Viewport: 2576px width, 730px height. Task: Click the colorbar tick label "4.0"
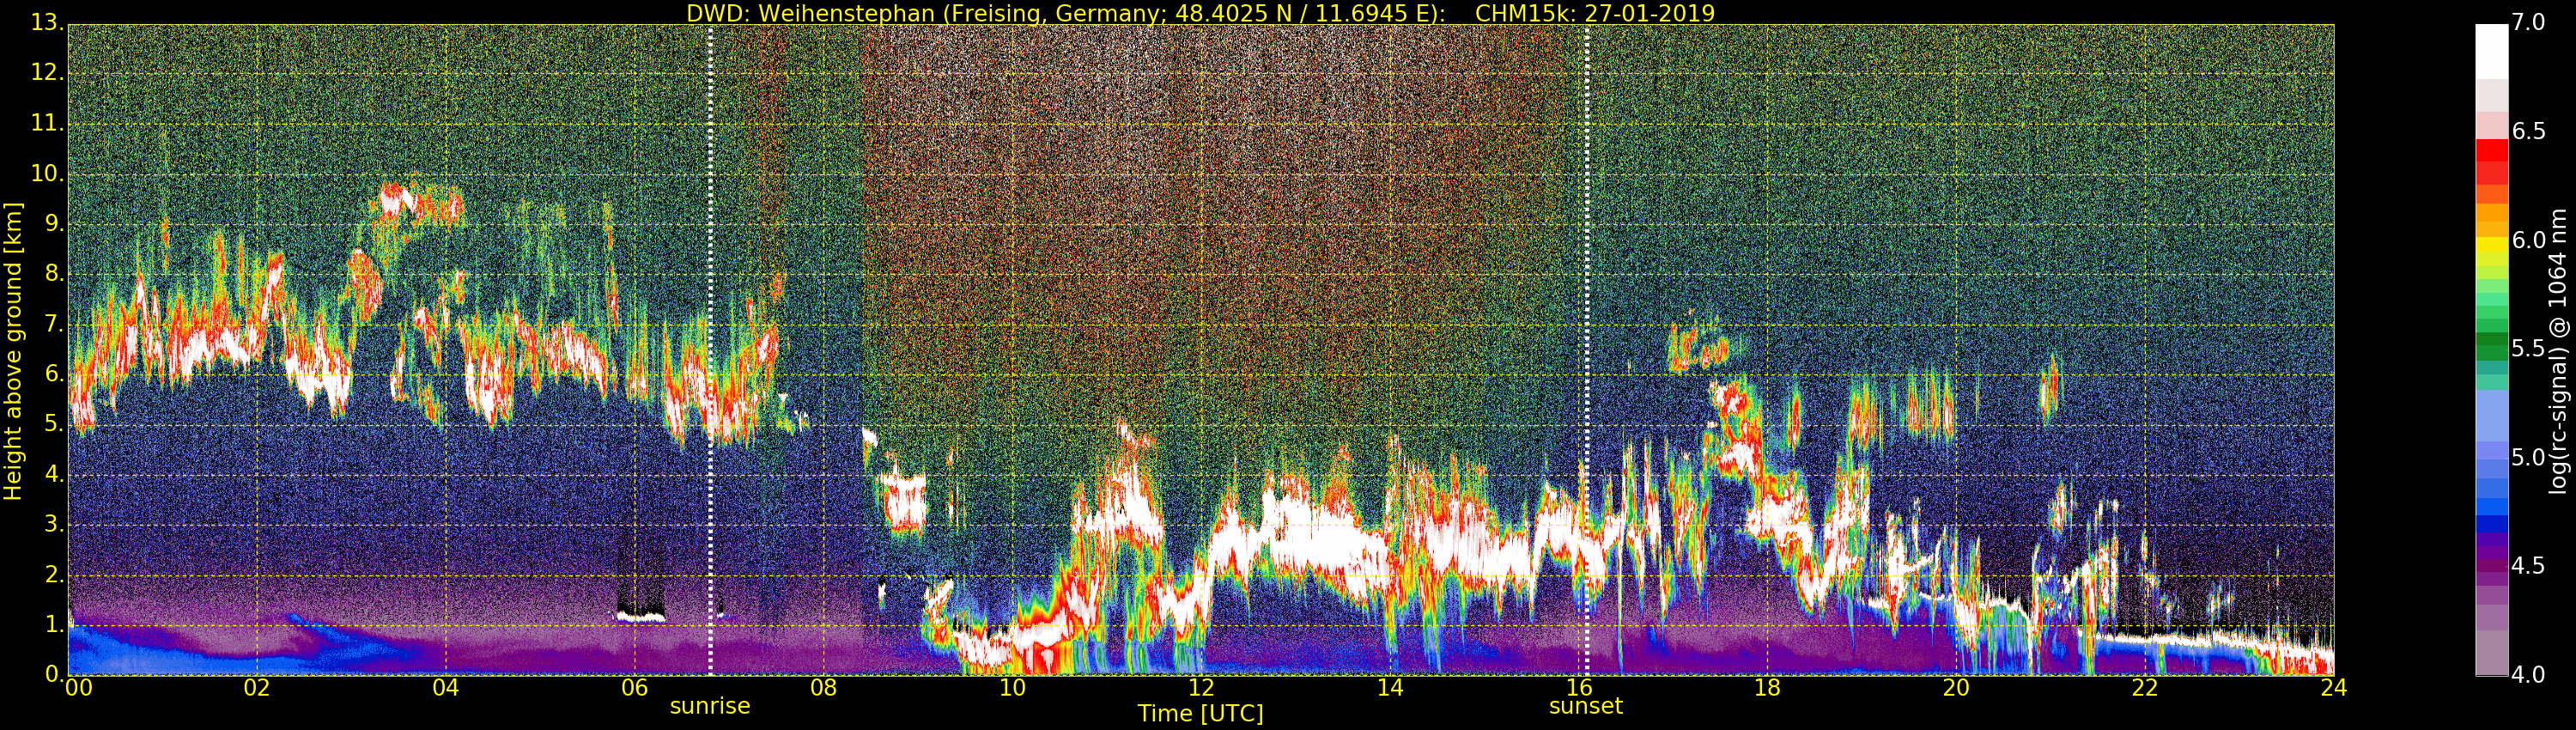[x=2529, y=675]
